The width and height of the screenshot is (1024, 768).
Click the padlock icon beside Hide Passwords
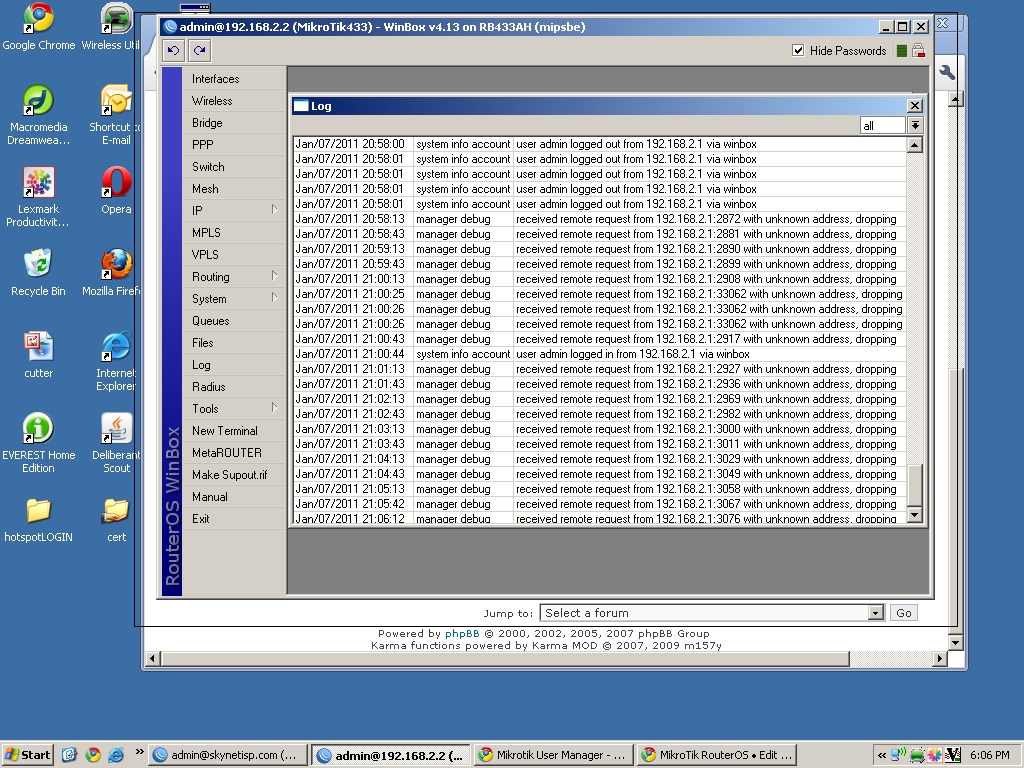point(918,51)
